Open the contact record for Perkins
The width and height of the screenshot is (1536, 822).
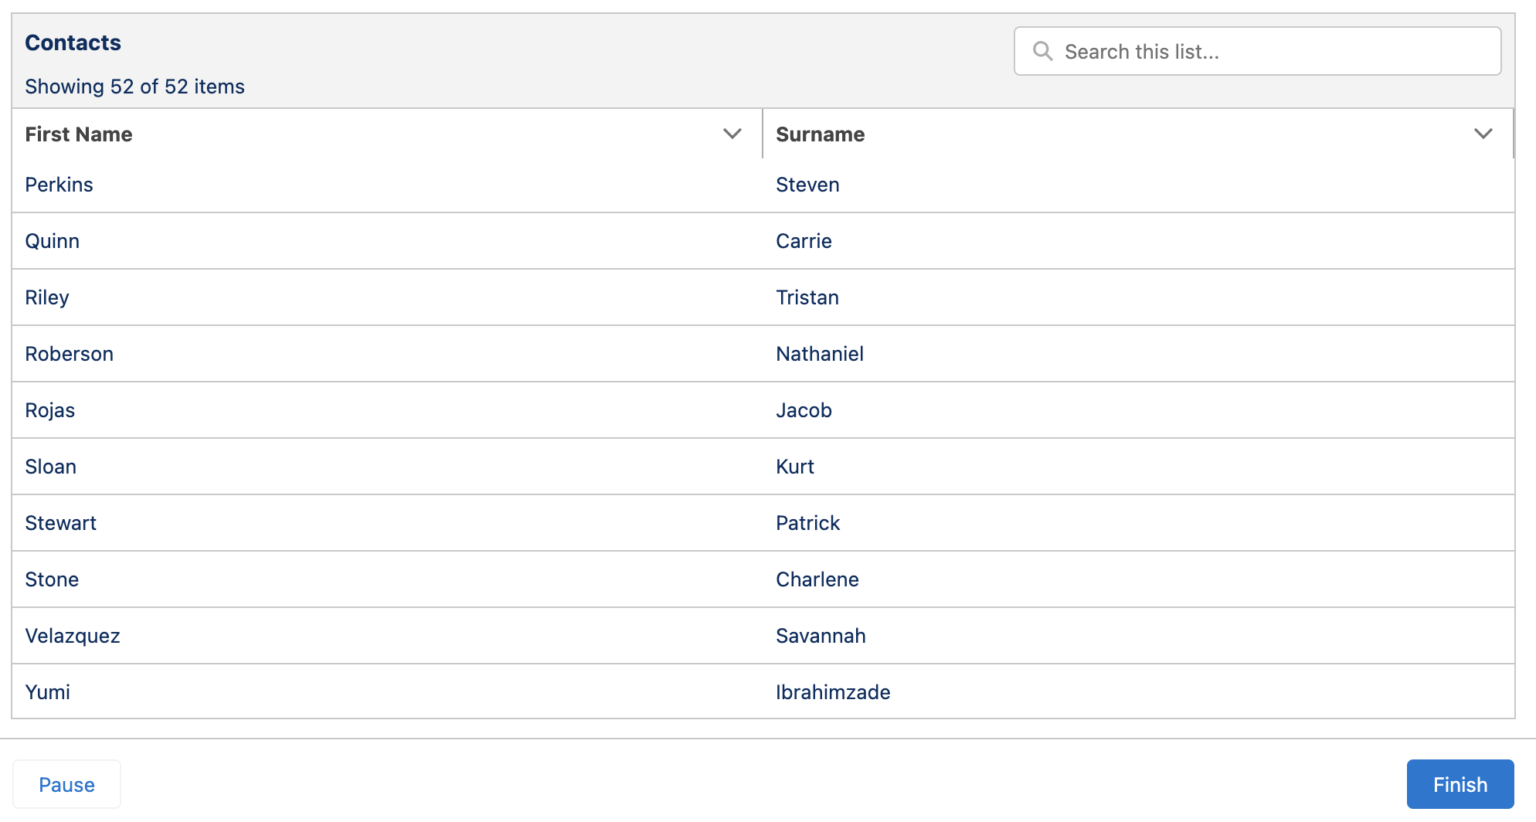point(58,184)
